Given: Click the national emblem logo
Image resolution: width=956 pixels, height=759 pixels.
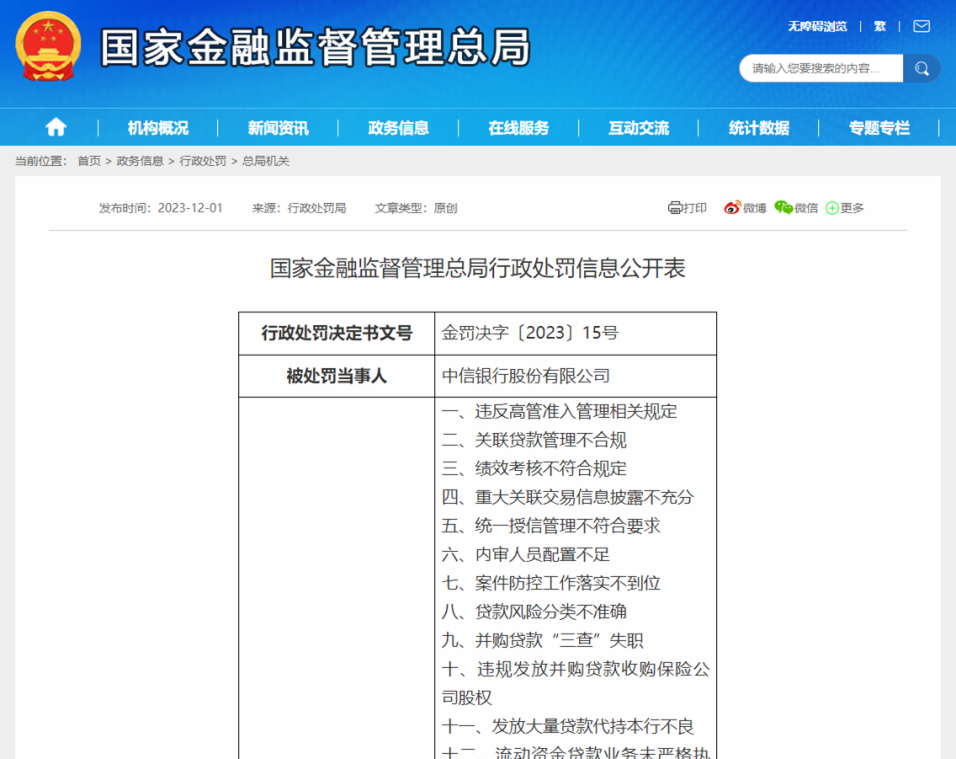Looking at the screenshot, I should [x=48, y=47].
